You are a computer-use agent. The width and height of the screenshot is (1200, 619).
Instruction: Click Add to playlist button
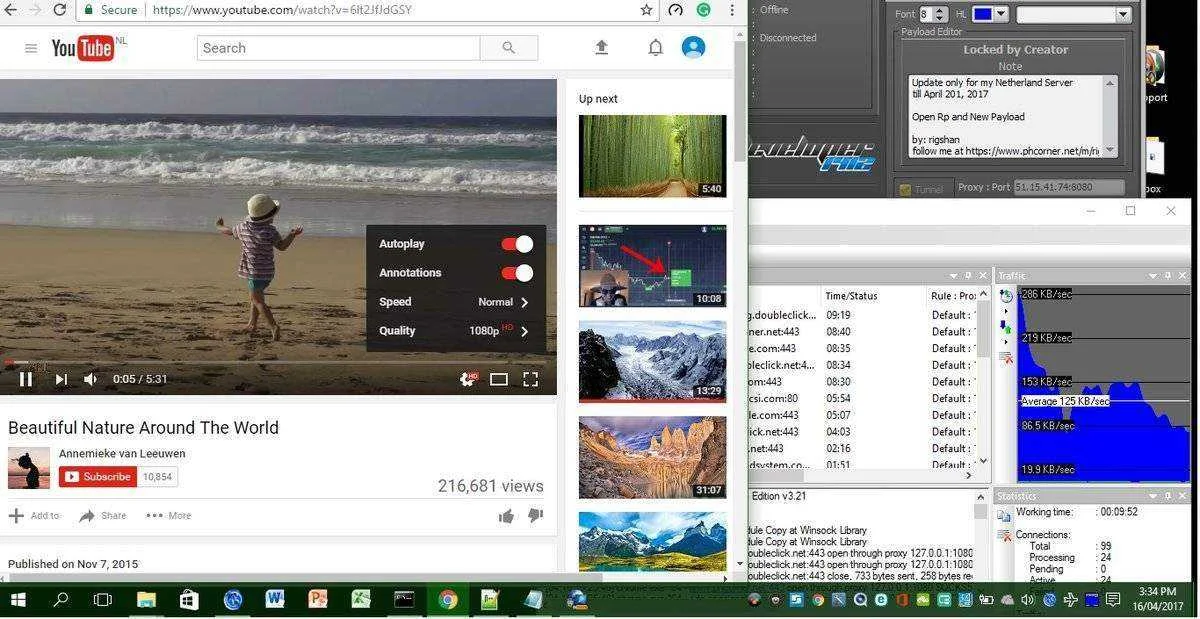pyautogui.click(x=34, y=516)
